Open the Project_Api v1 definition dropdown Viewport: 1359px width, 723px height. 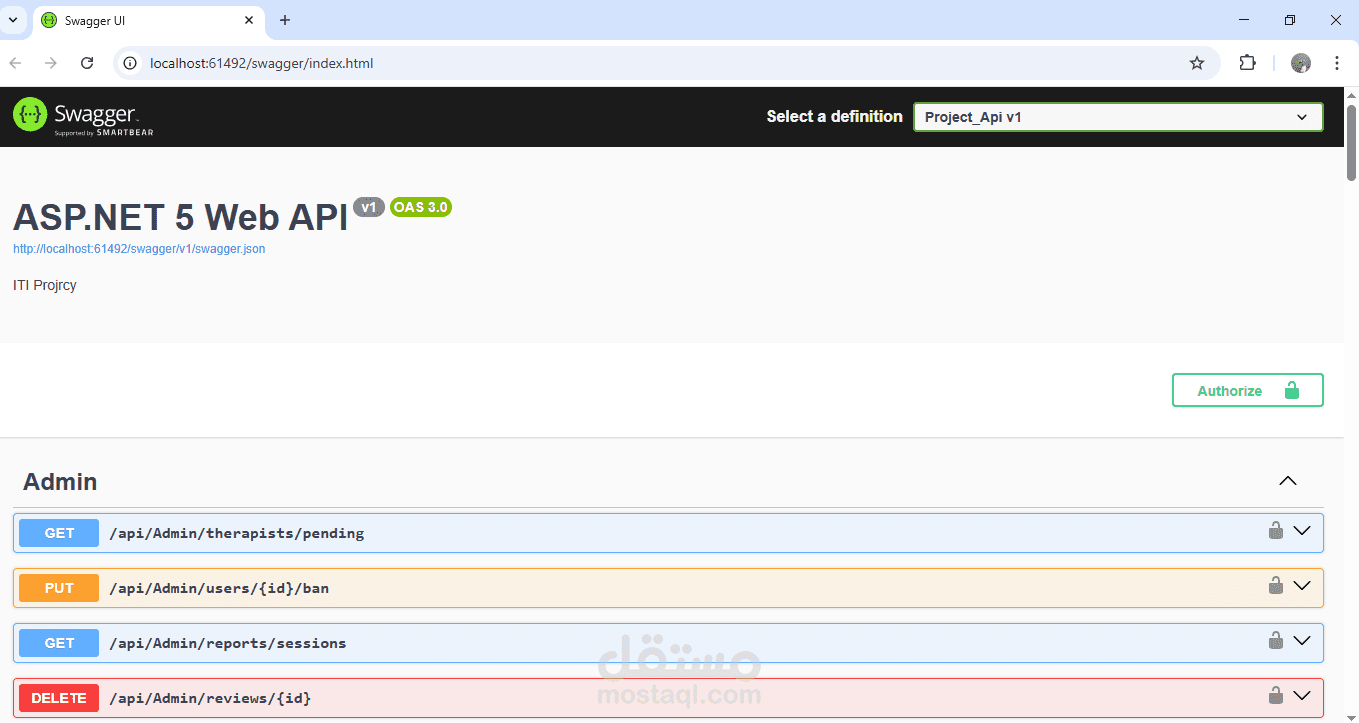pos(1118,117)
